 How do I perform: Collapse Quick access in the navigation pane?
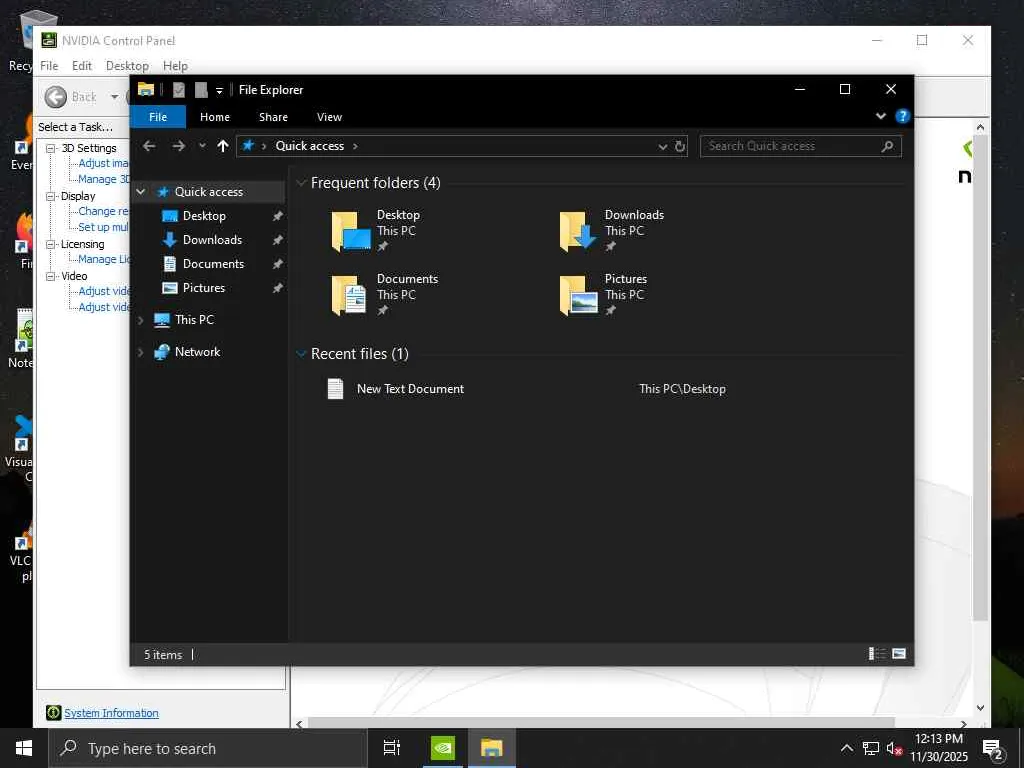pyautogui.click(x=140, y=191)
